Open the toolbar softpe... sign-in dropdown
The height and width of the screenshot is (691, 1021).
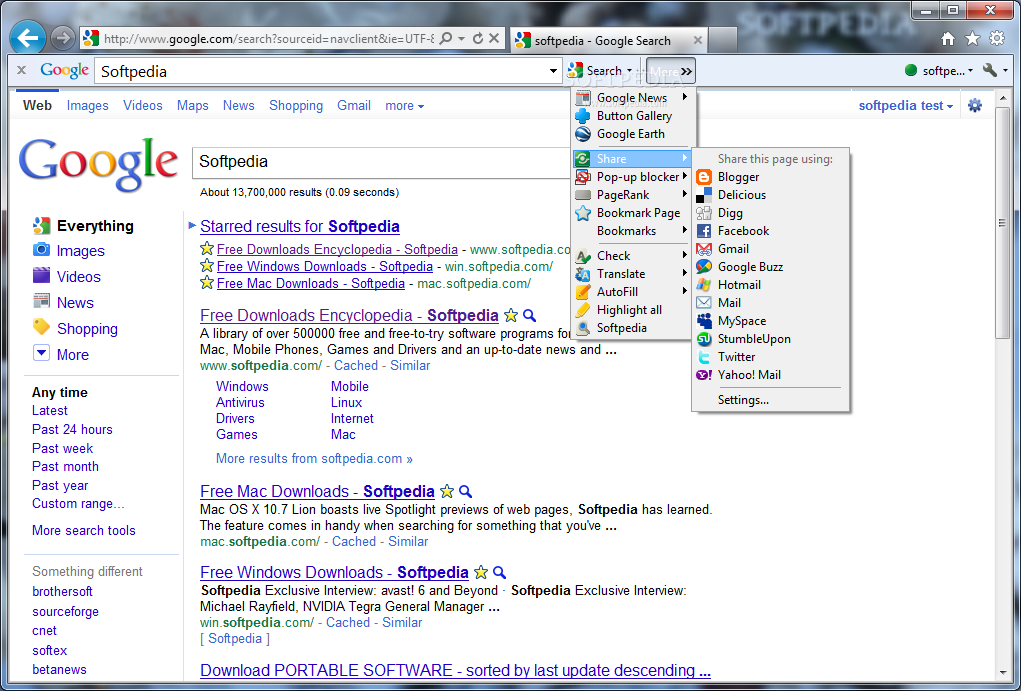point(939,70)
